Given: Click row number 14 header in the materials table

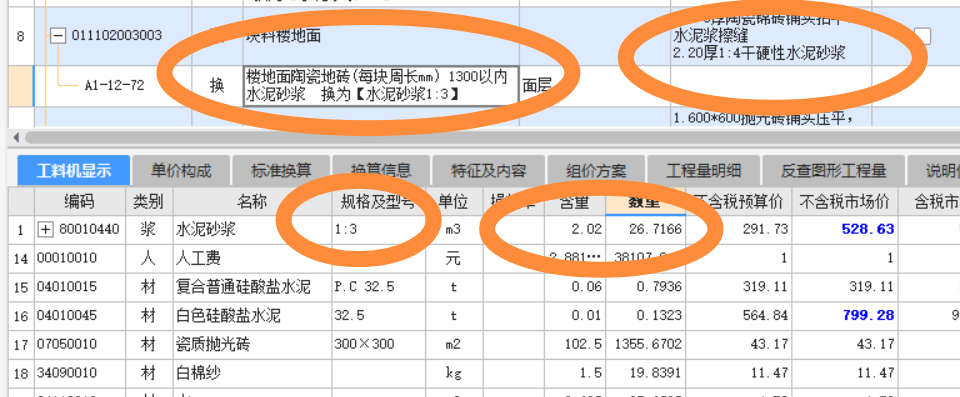Looking at the screenshot, I should [21, 259].
